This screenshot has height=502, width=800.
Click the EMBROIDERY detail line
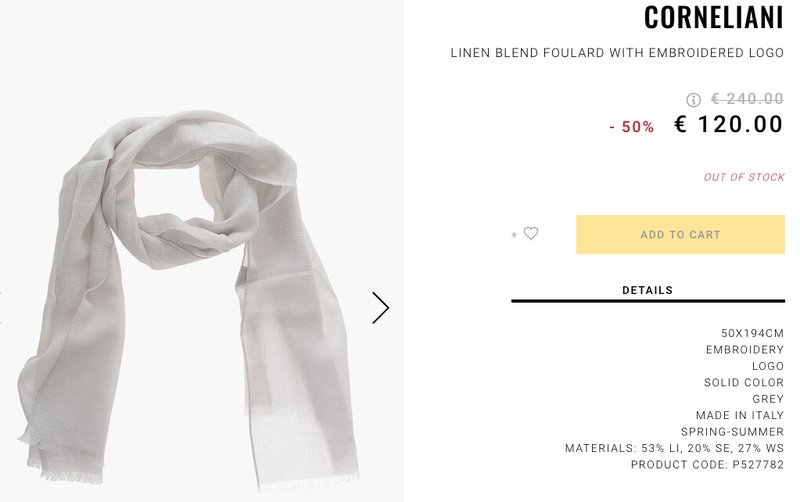(745, 350)
